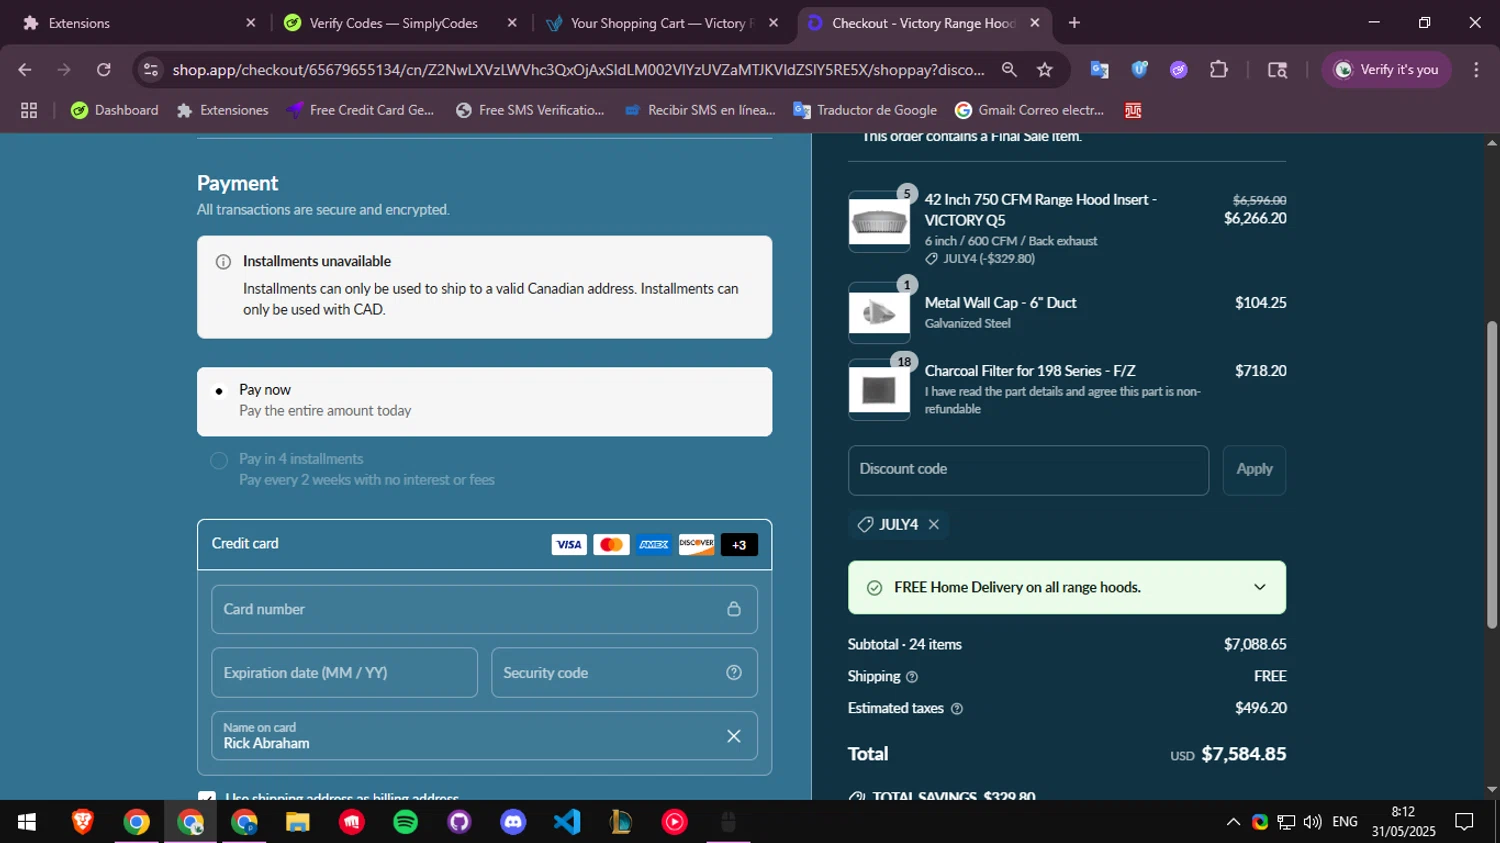1500x843 pixels.
Task: Focus the Discount code field
Action: pyautogui.click(x=1028, y=470)
